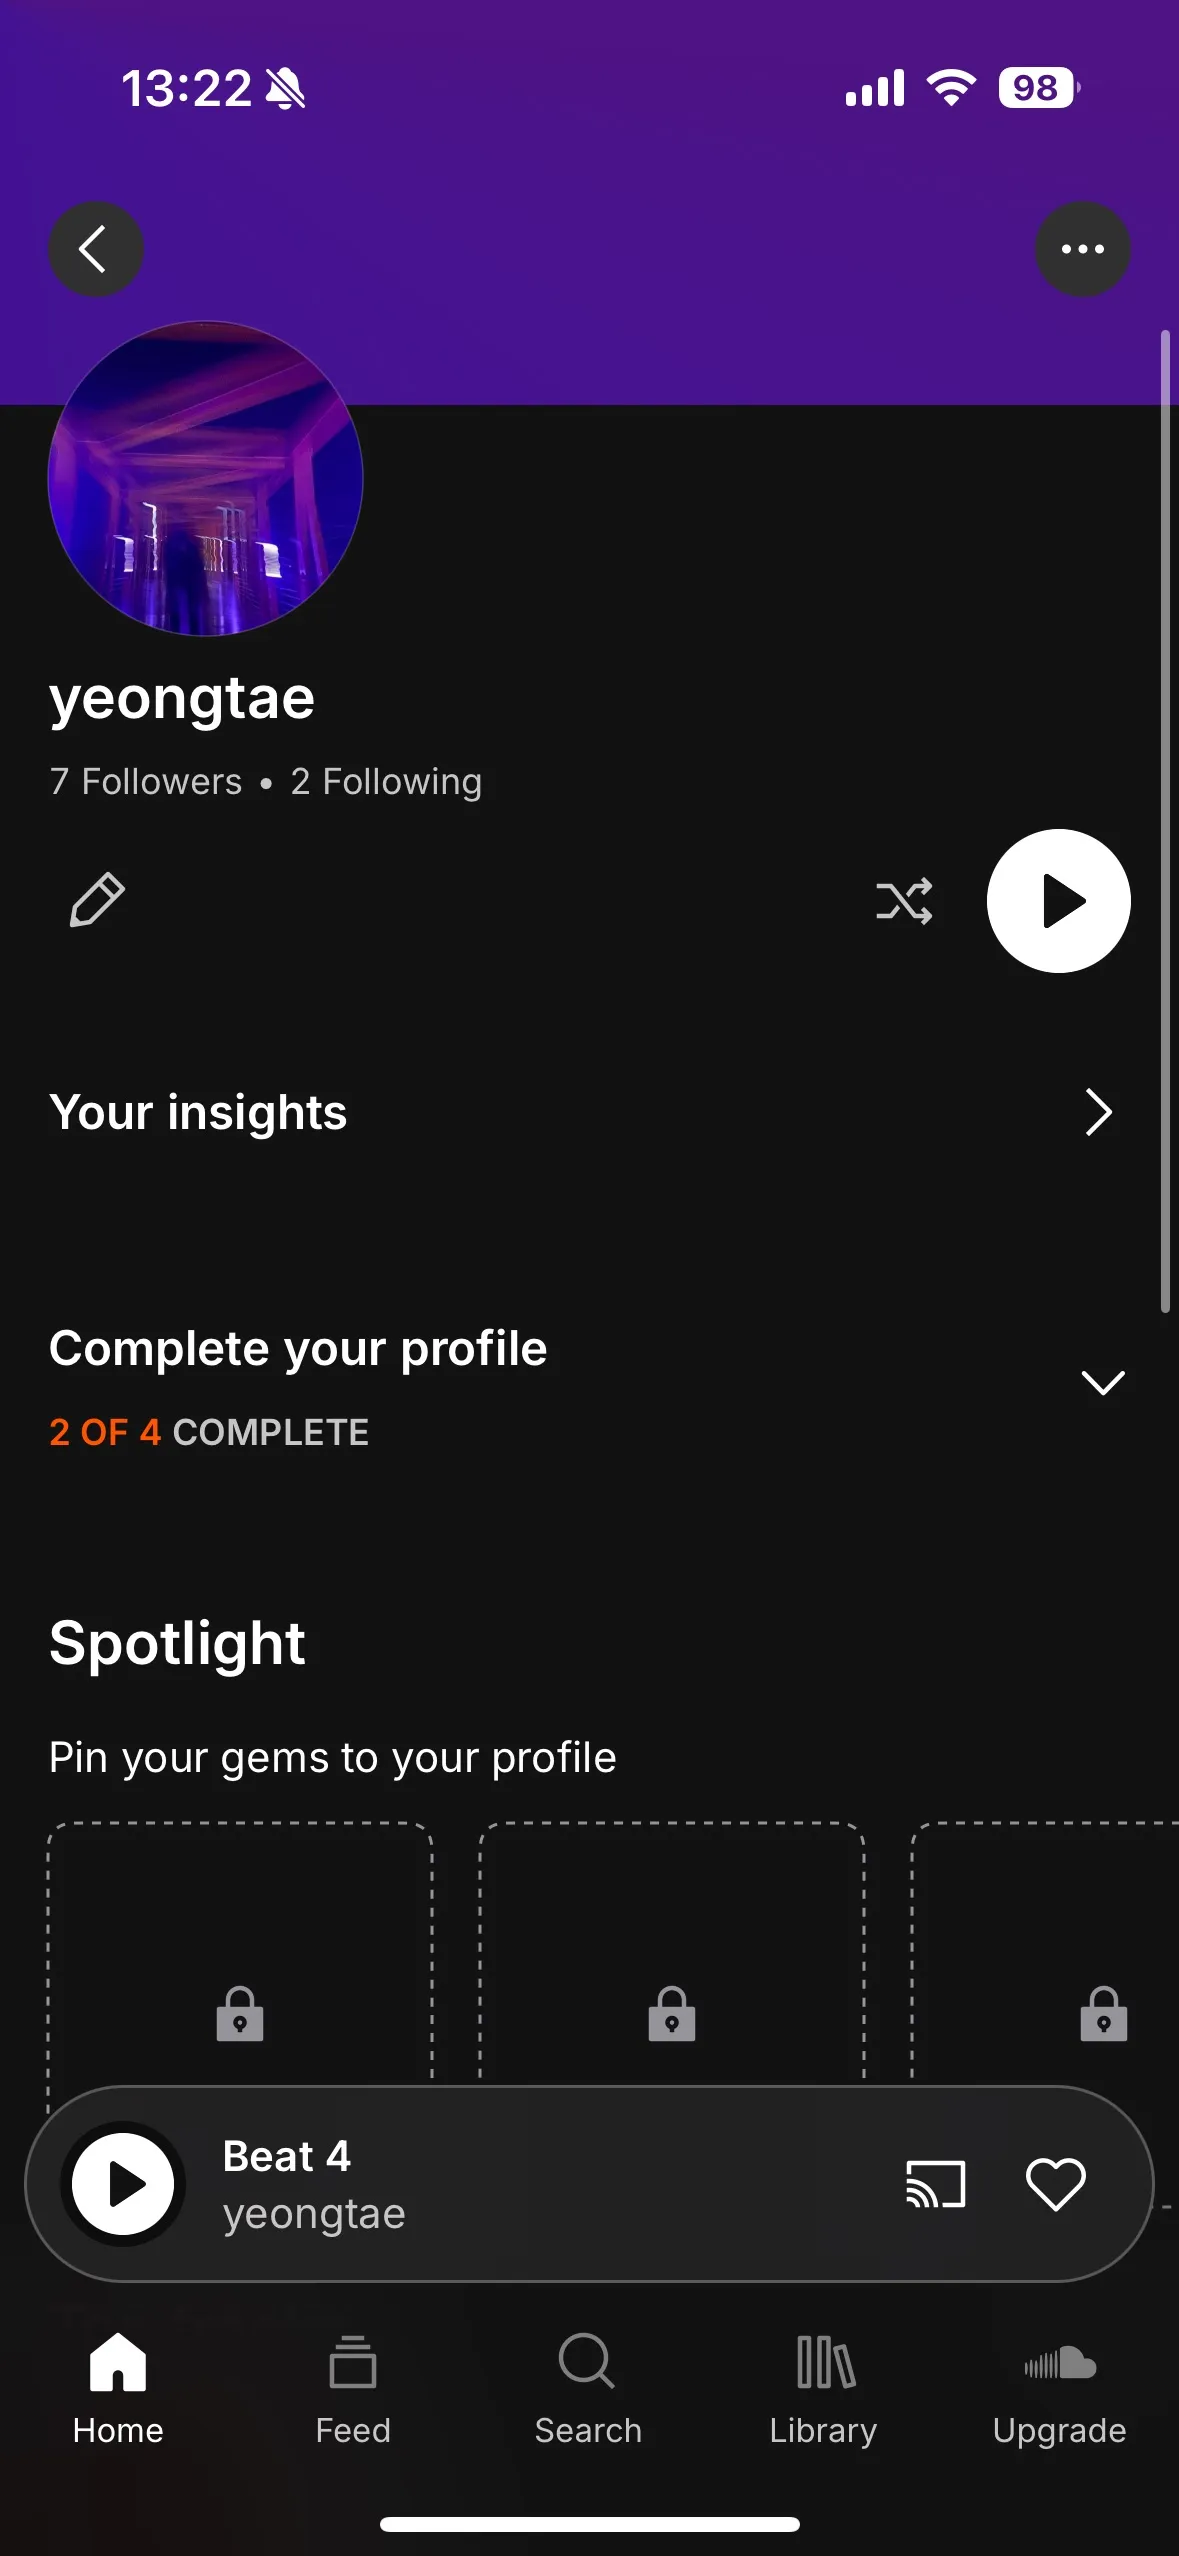The image size is (1179, 2556).
Task: Tap the back arrow button
Action: point(95,249)
